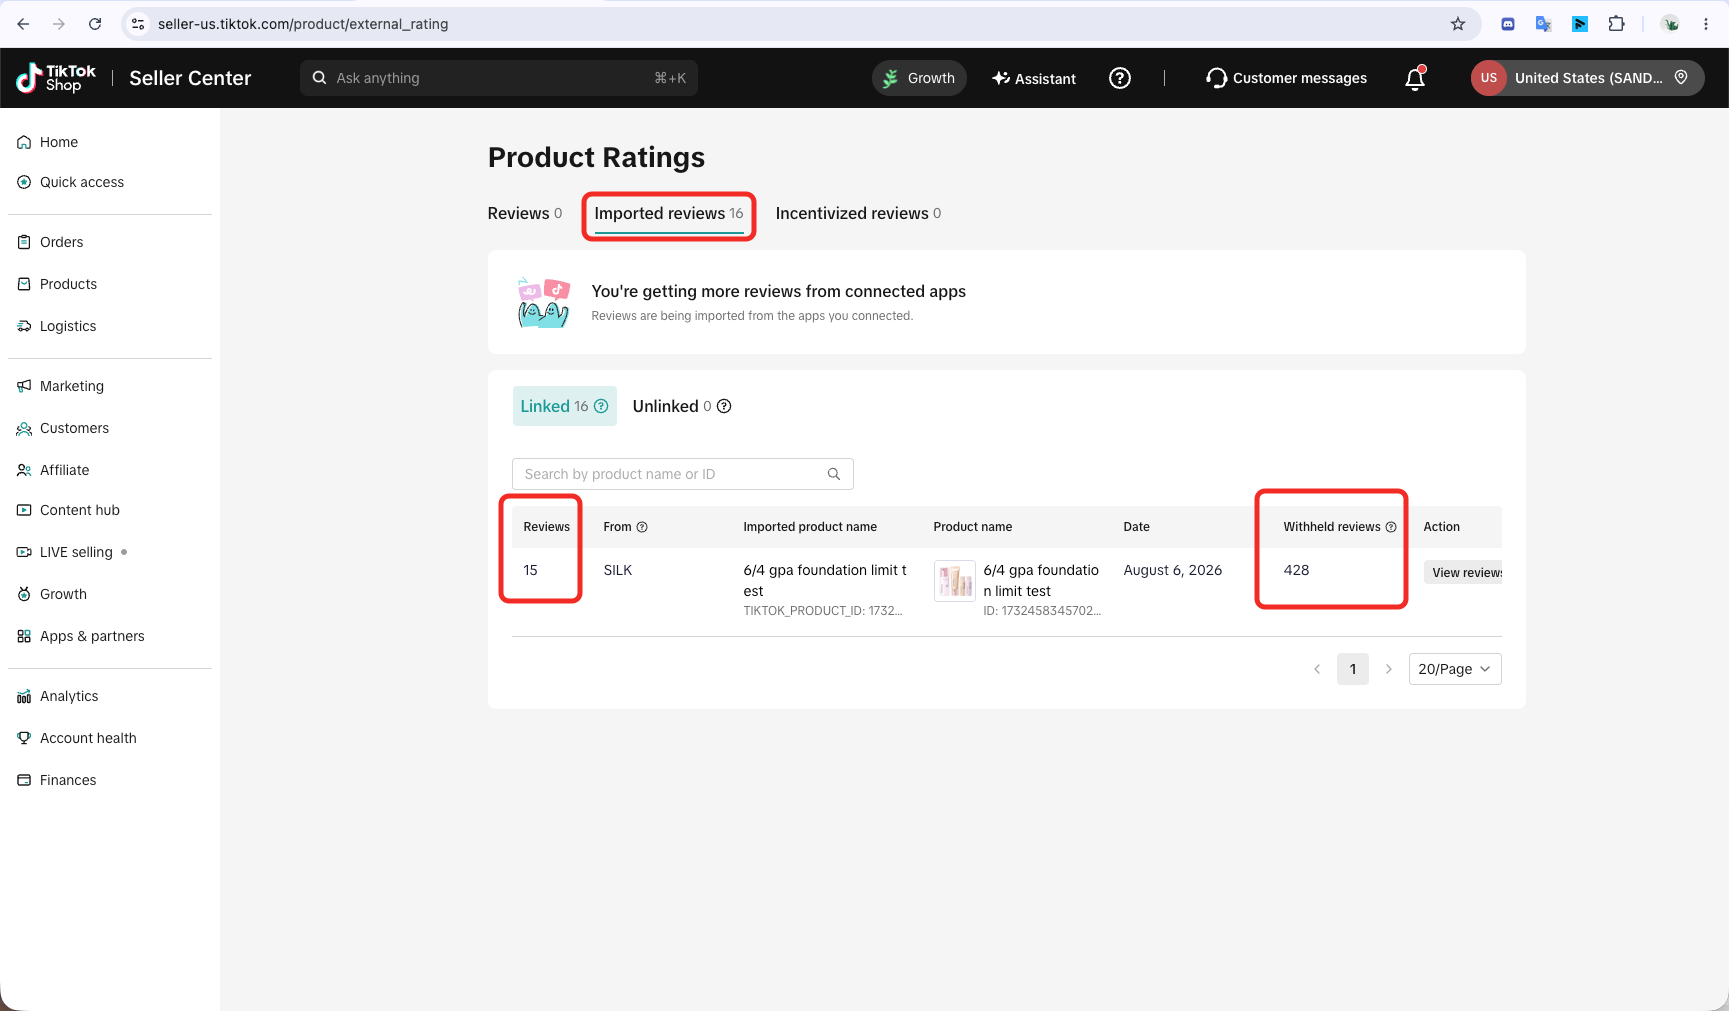Click the Growth button in the header
Image resolution: width=1729 pixels, height=1011 pixels.
[919, 78]
